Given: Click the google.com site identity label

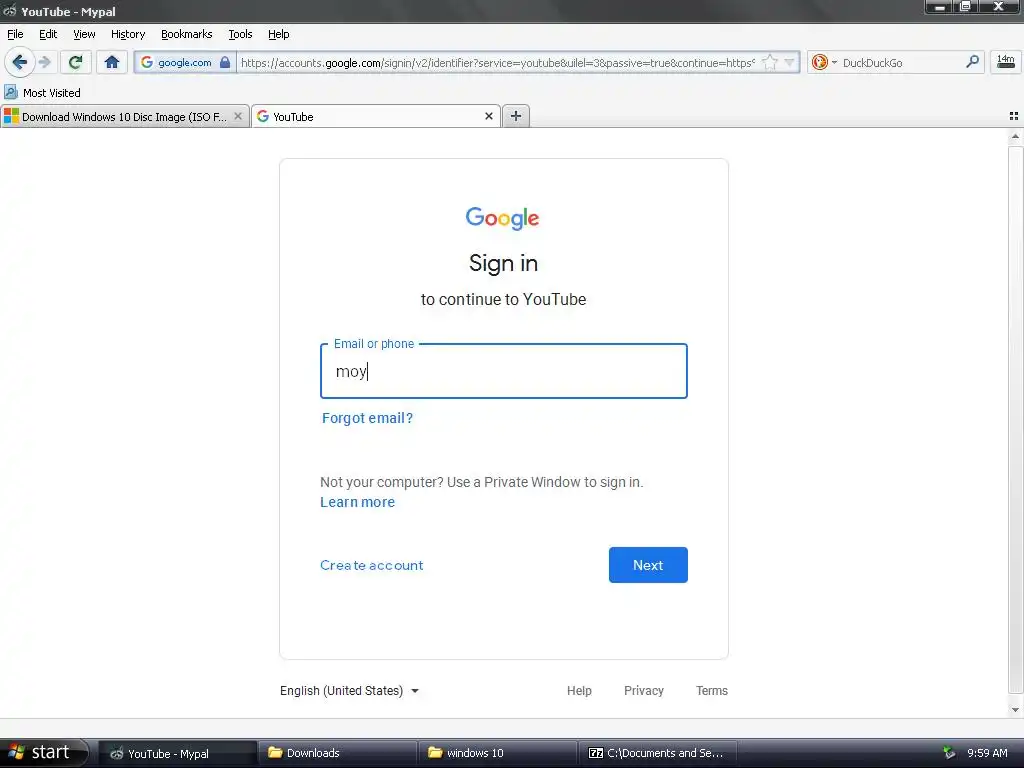Looking at the screenshot, I should (185, 63).
